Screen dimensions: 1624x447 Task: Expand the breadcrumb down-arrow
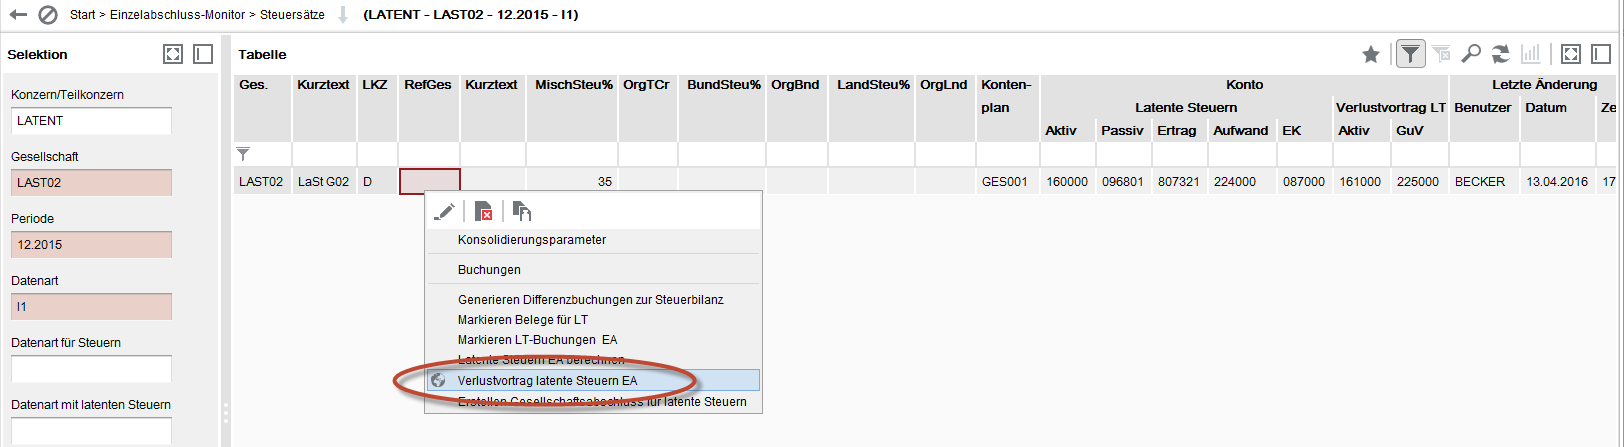[343, 15]
